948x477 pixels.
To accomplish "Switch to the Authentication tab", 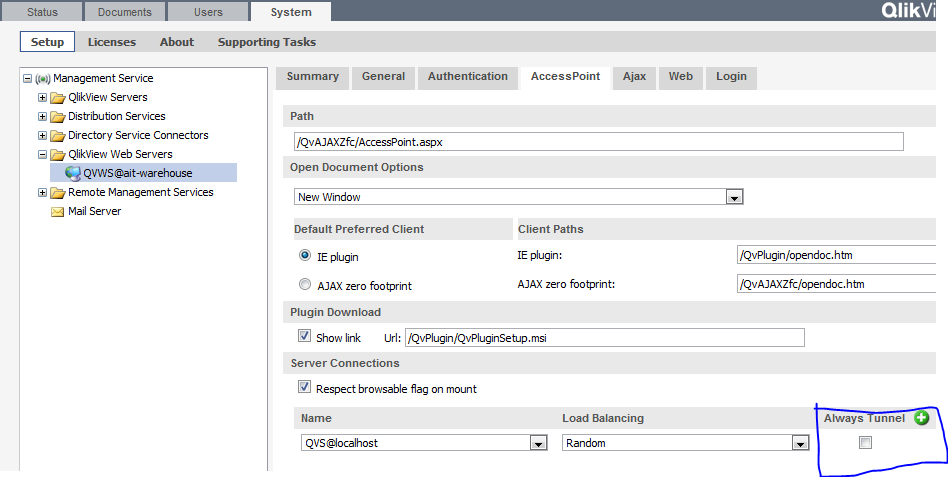I will 467,77.
